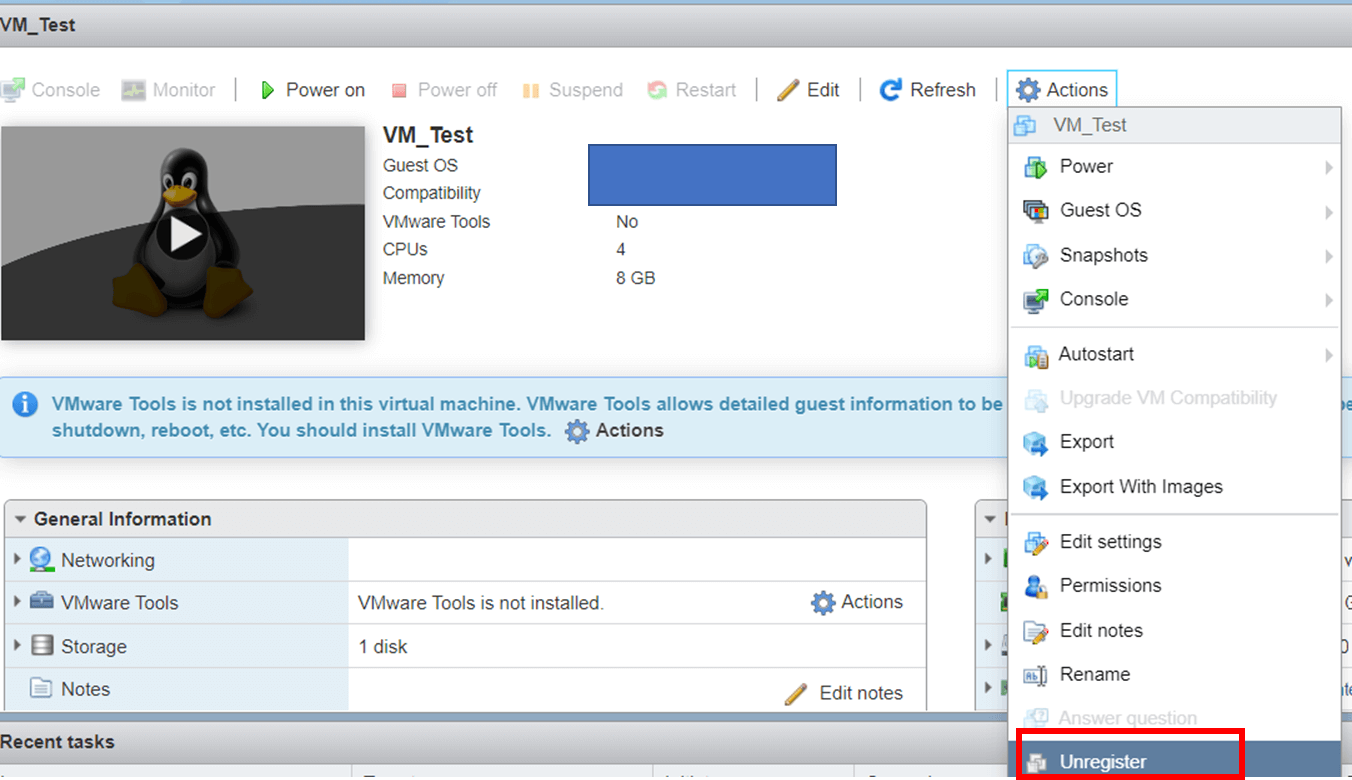This screenshot has height=780, width=1352.
Task: Click the Storage disk icon
Action: coord(41,645)
